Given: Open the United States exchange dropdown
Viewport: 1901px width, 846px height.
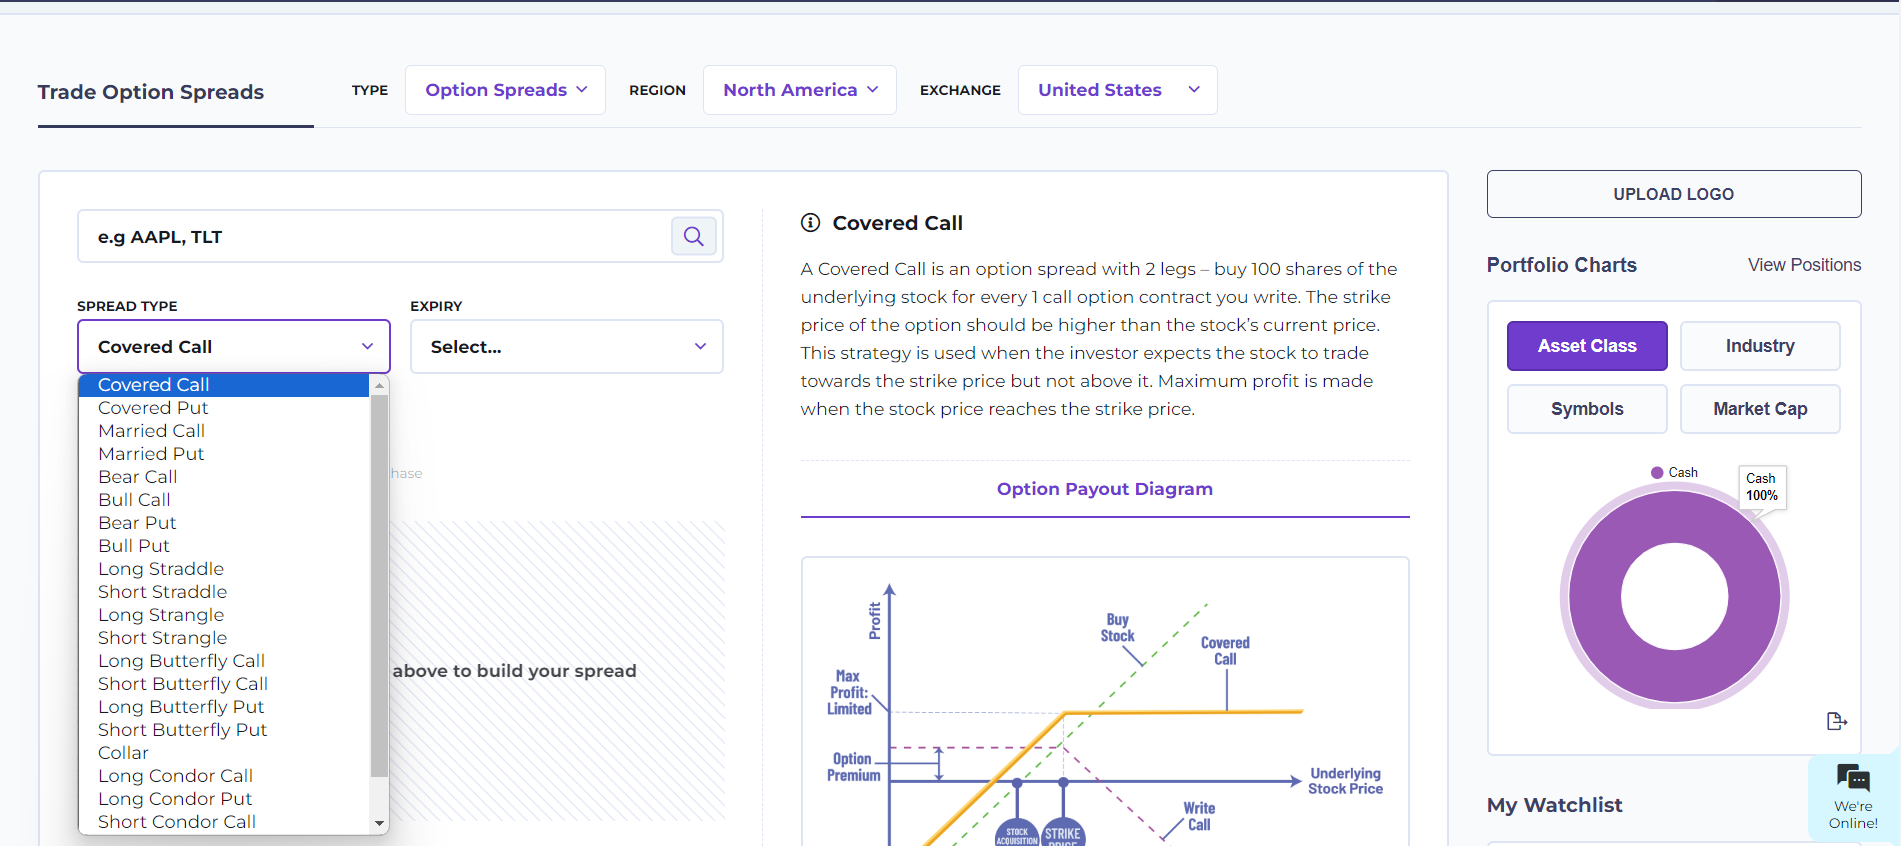Looking at the screenshot, I should click(1117, 90).
